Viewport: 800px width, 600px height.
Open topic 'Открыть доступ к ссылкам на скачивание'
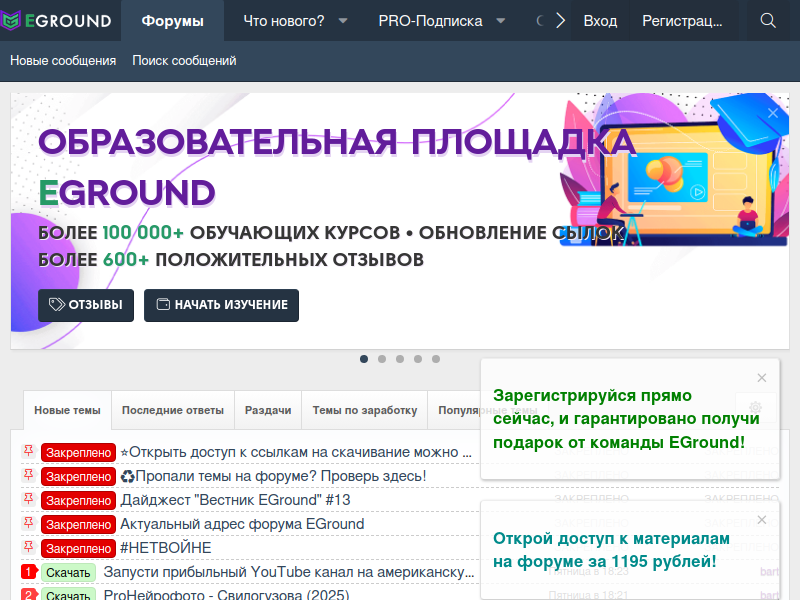[x=296, y=452]
